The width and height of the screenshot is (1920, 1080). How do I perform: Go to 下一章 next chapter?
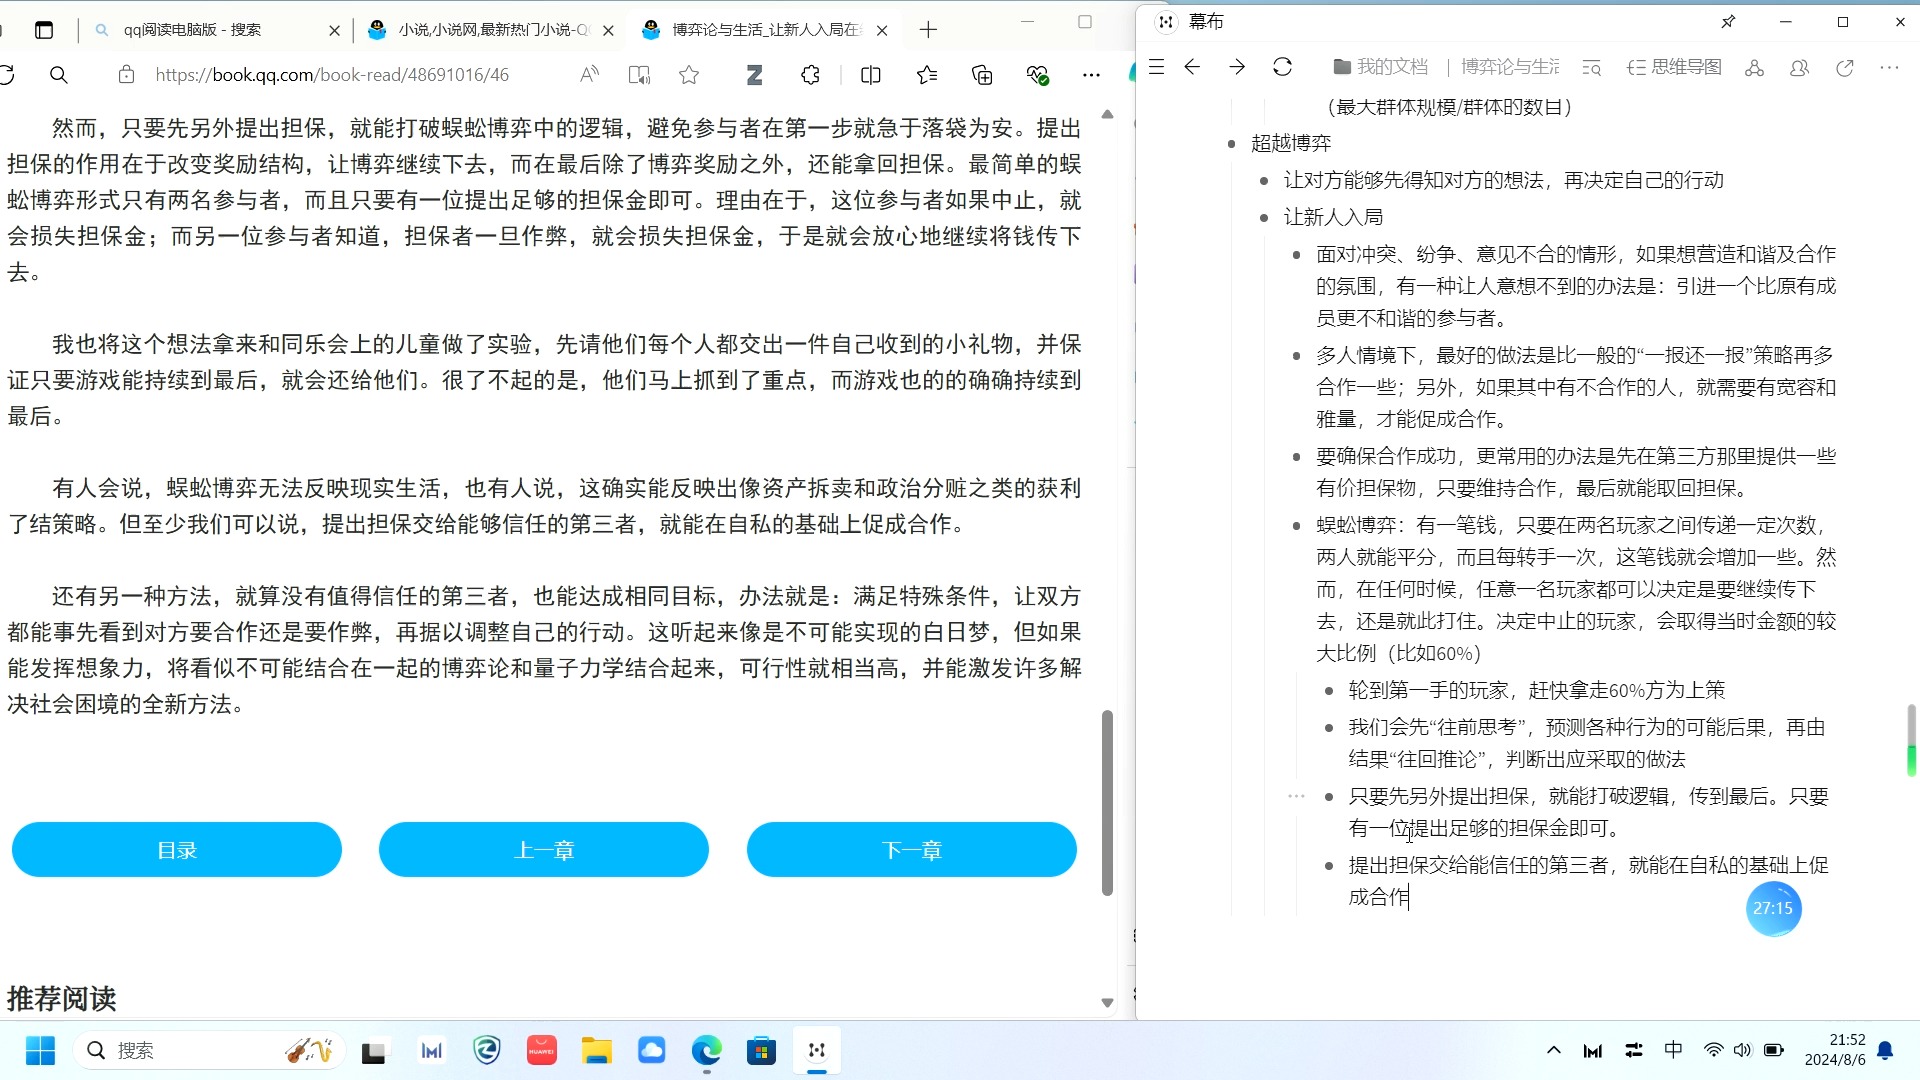pos(912,850)
